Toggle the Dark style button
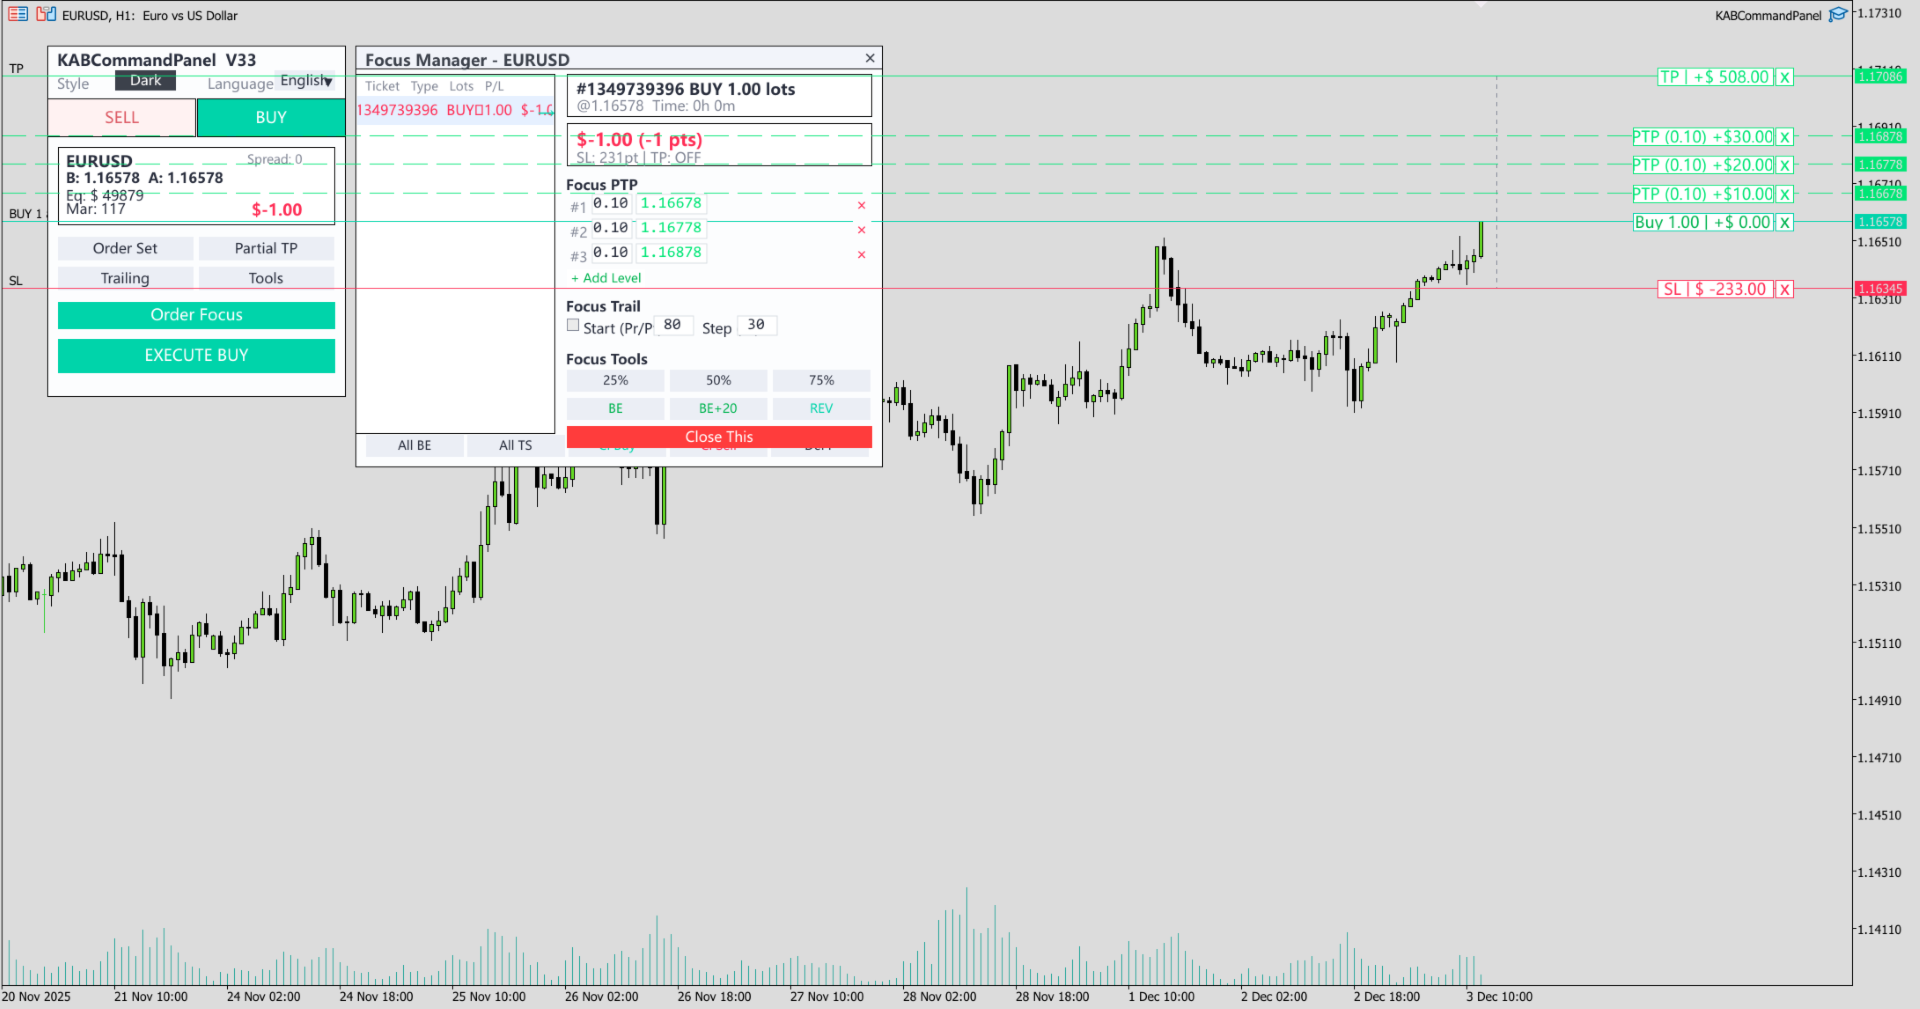 coord(145,81)
